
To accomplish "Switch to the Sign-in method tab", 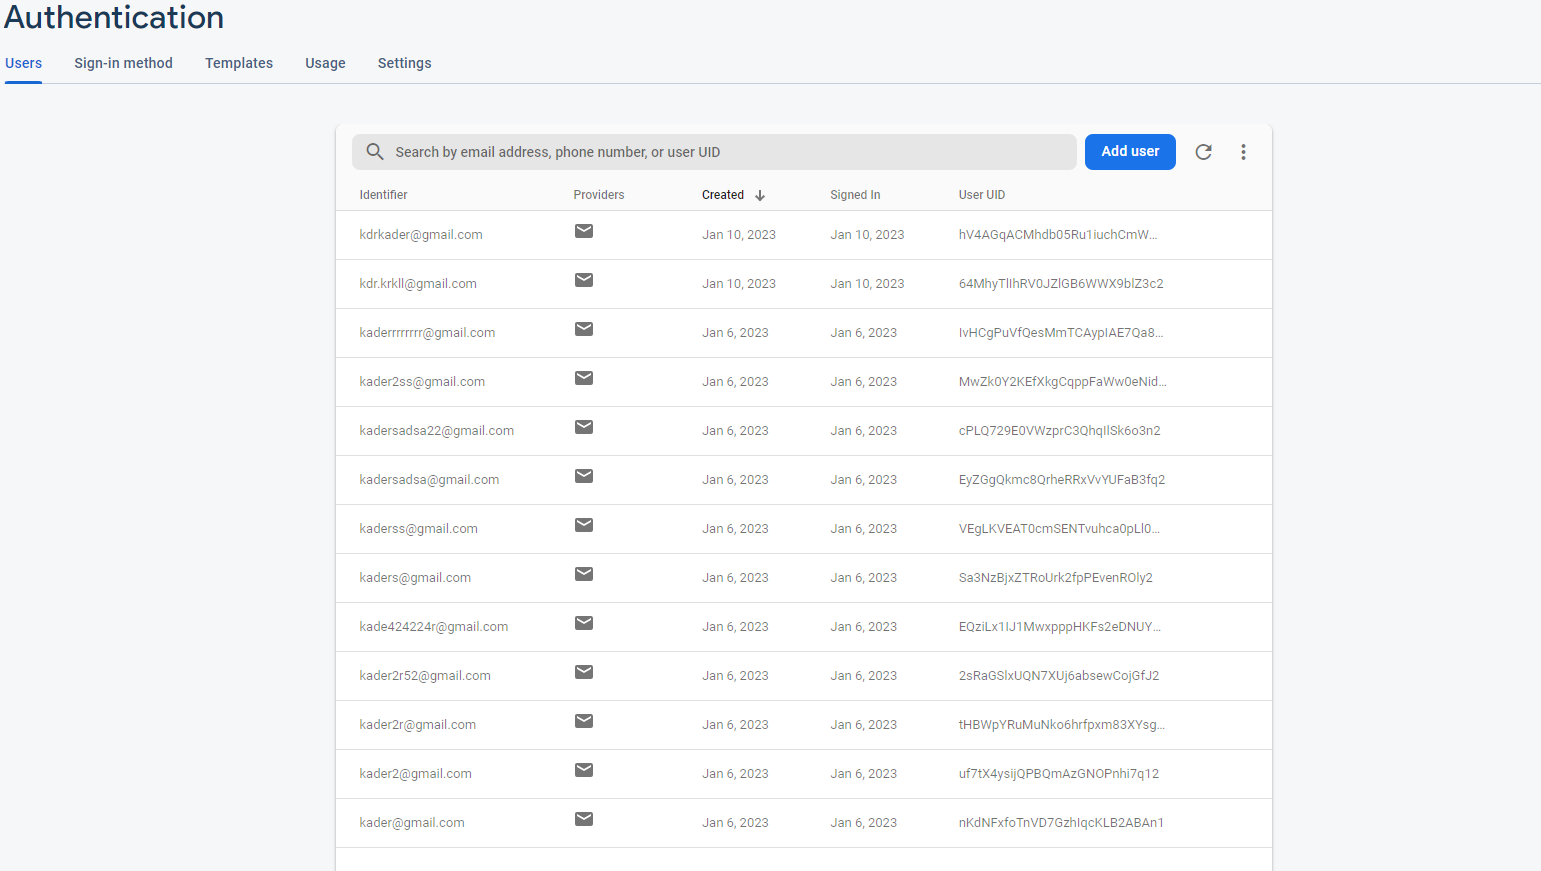I will 123,63.
